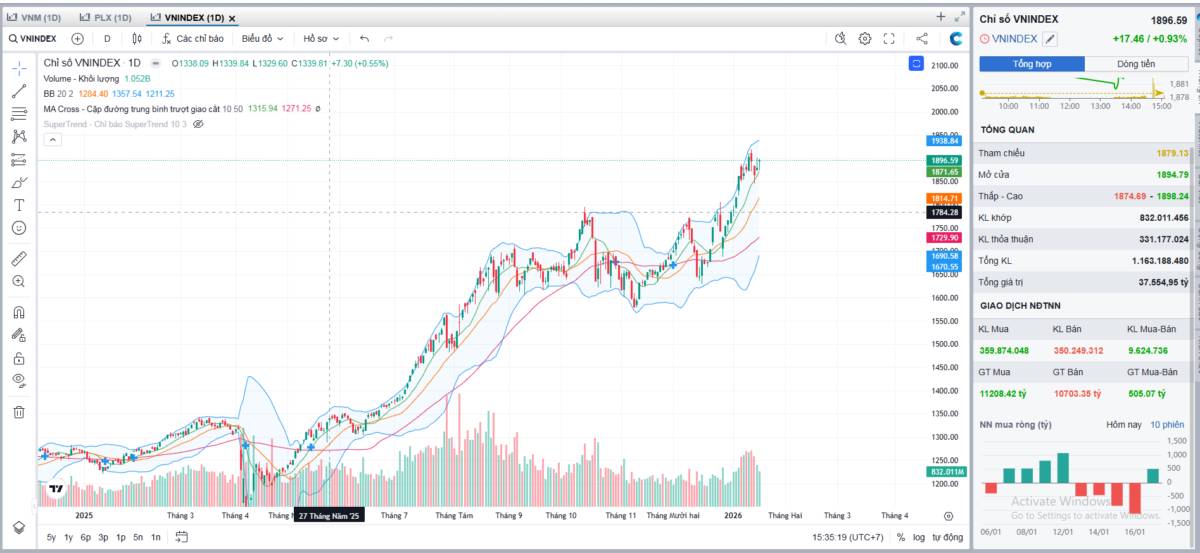Screen dimensions: 1200x553
Task: Open Các chỉ báo indicators
Action: (192, 38)
